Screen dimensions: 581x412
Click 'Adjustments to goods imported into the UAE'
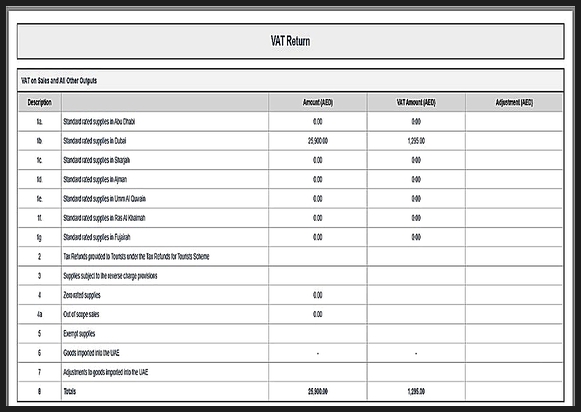point(106,372)
